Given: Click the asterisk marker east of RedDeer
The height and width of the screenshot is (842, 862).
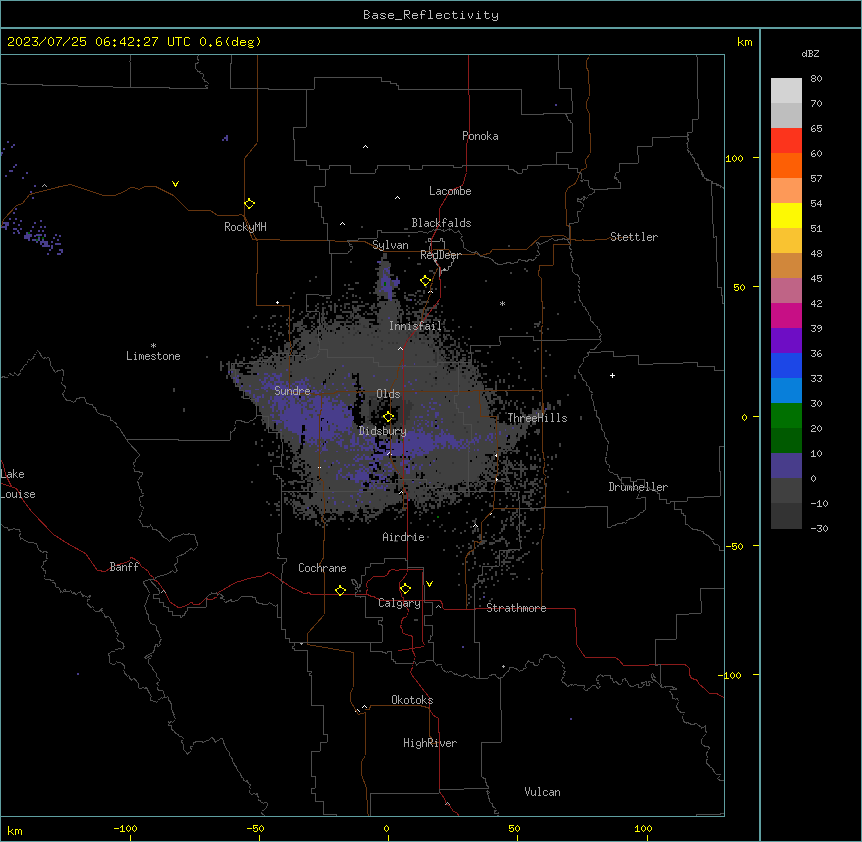Looking at the screenshot, I should tap(502, 303).
